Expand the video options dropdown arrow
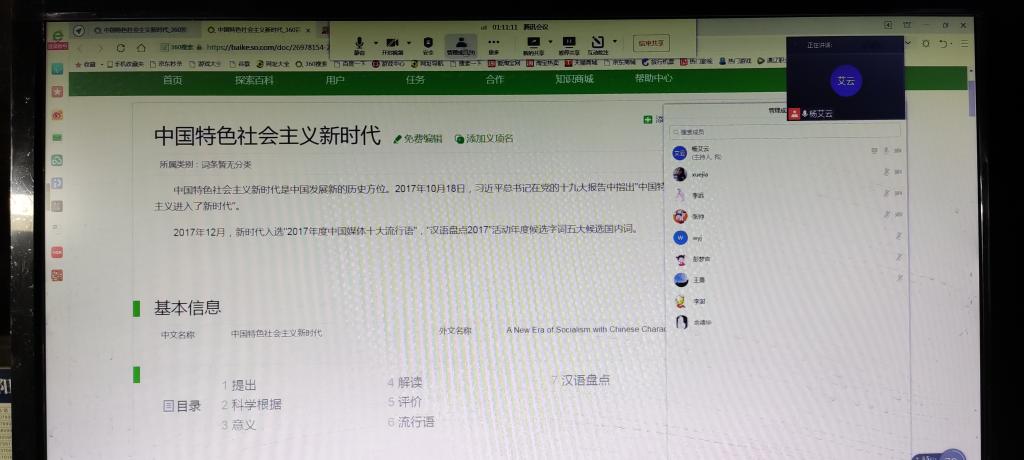Image resolution: width=1024 pixels, height=460 pixels. click(x=409, y=42)
